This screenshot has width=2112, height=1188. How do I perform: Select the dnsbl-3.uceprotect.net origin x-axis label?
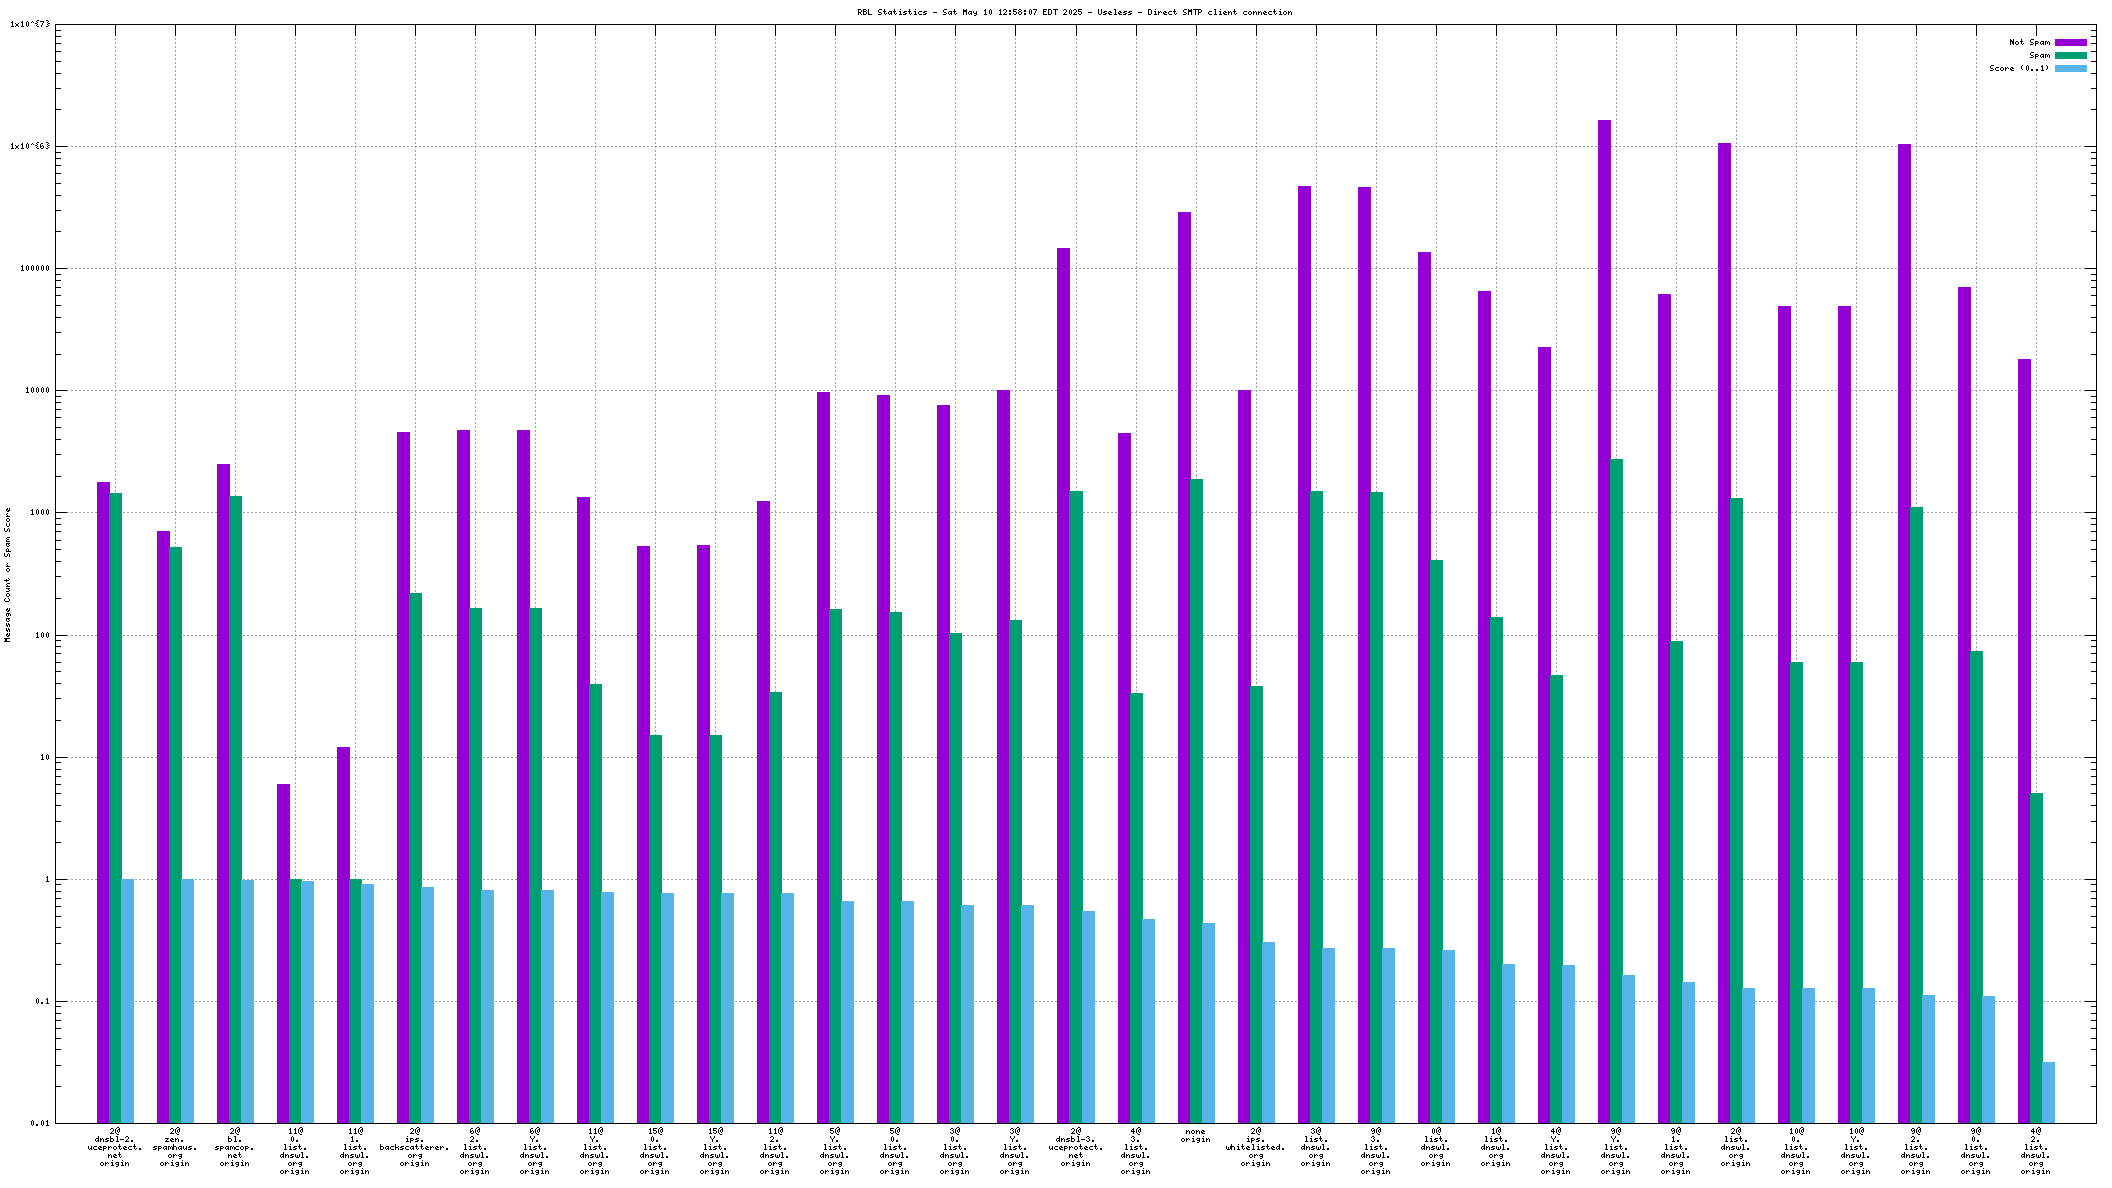pyautogui.click(x=1075, y=1147)
